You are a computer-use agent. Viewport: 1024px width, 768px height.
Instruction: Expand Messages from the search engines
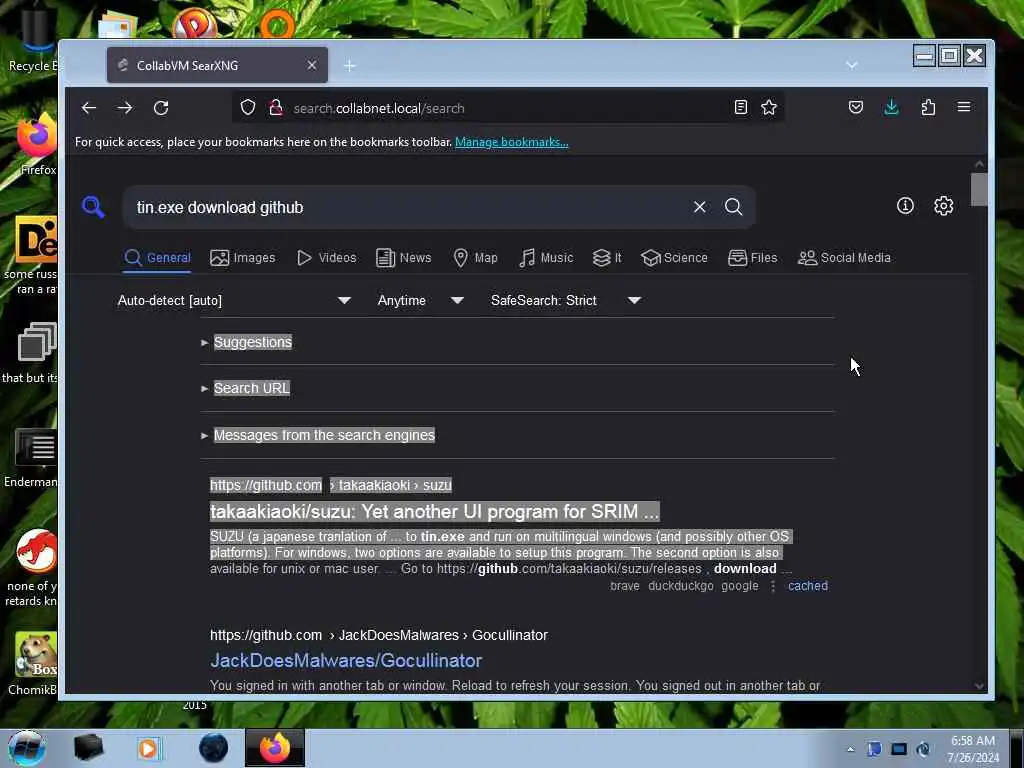324,435
